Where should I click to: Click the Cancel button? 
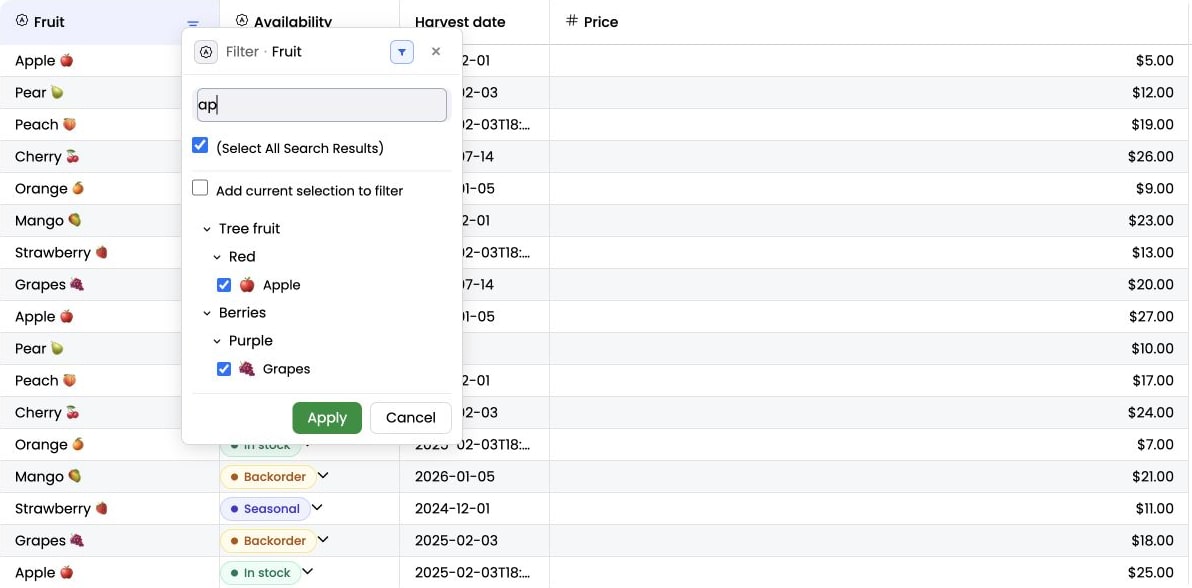click(411, 418)
